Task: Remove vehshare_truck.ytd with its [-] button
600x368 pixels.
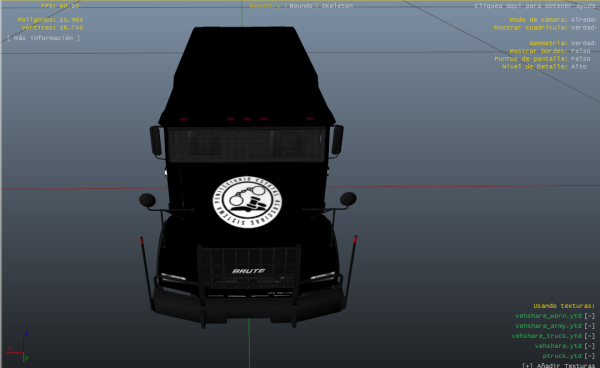Action: (x=590, y=336)
